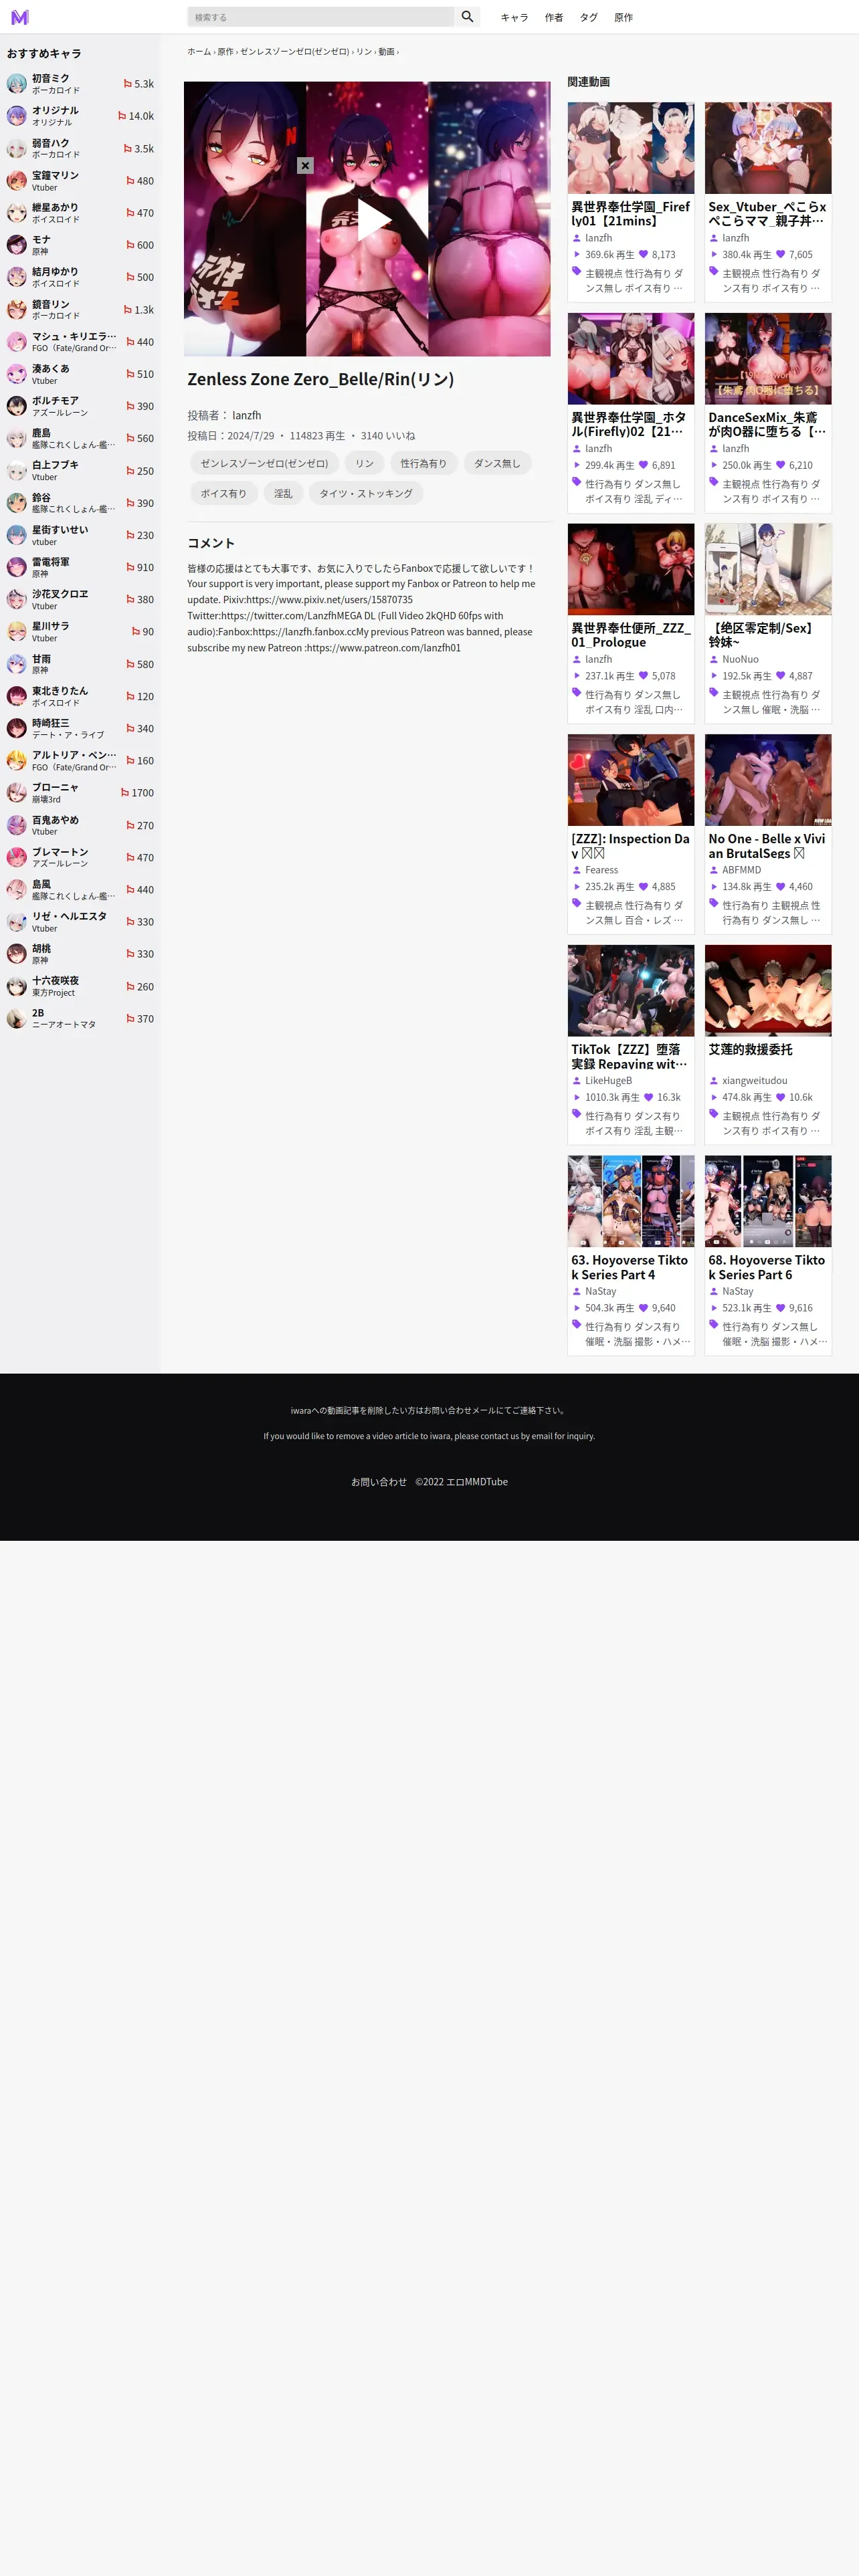Screen dimensions: 859x2576
Task: Open author ABFMMD in related videos
Action: (741, 870)
